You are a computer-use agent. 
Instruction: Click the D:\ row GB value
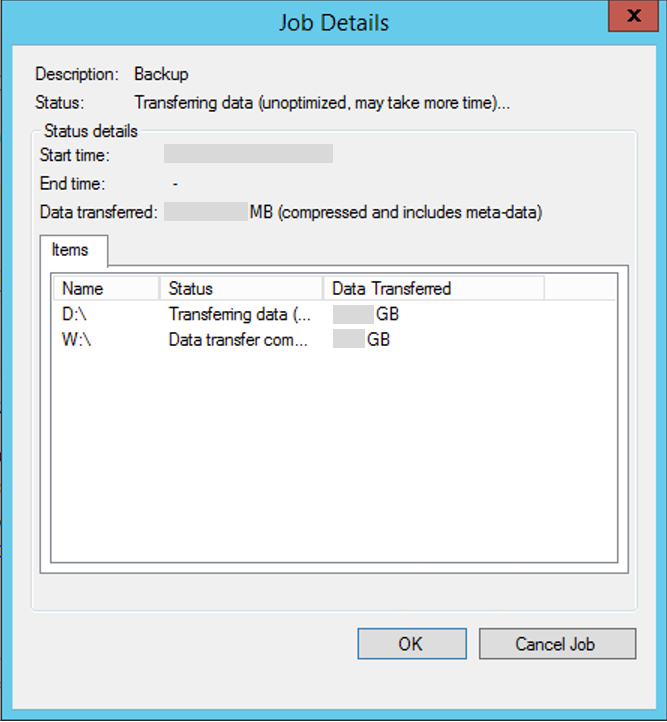click(366, 314)
